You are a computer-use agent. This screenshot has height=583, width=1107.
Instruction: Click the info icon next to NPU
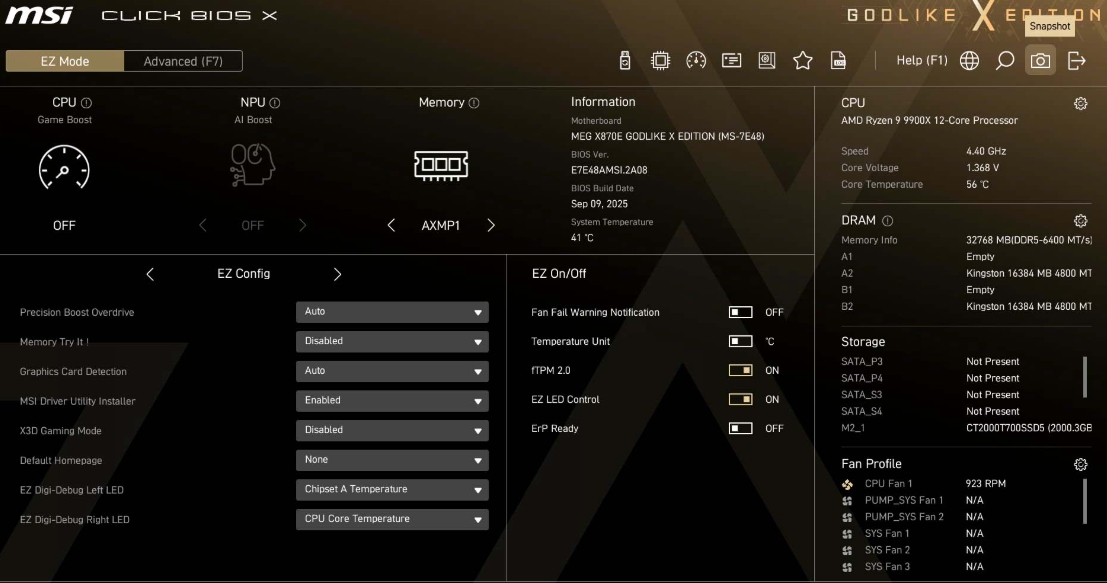(275, 103)
